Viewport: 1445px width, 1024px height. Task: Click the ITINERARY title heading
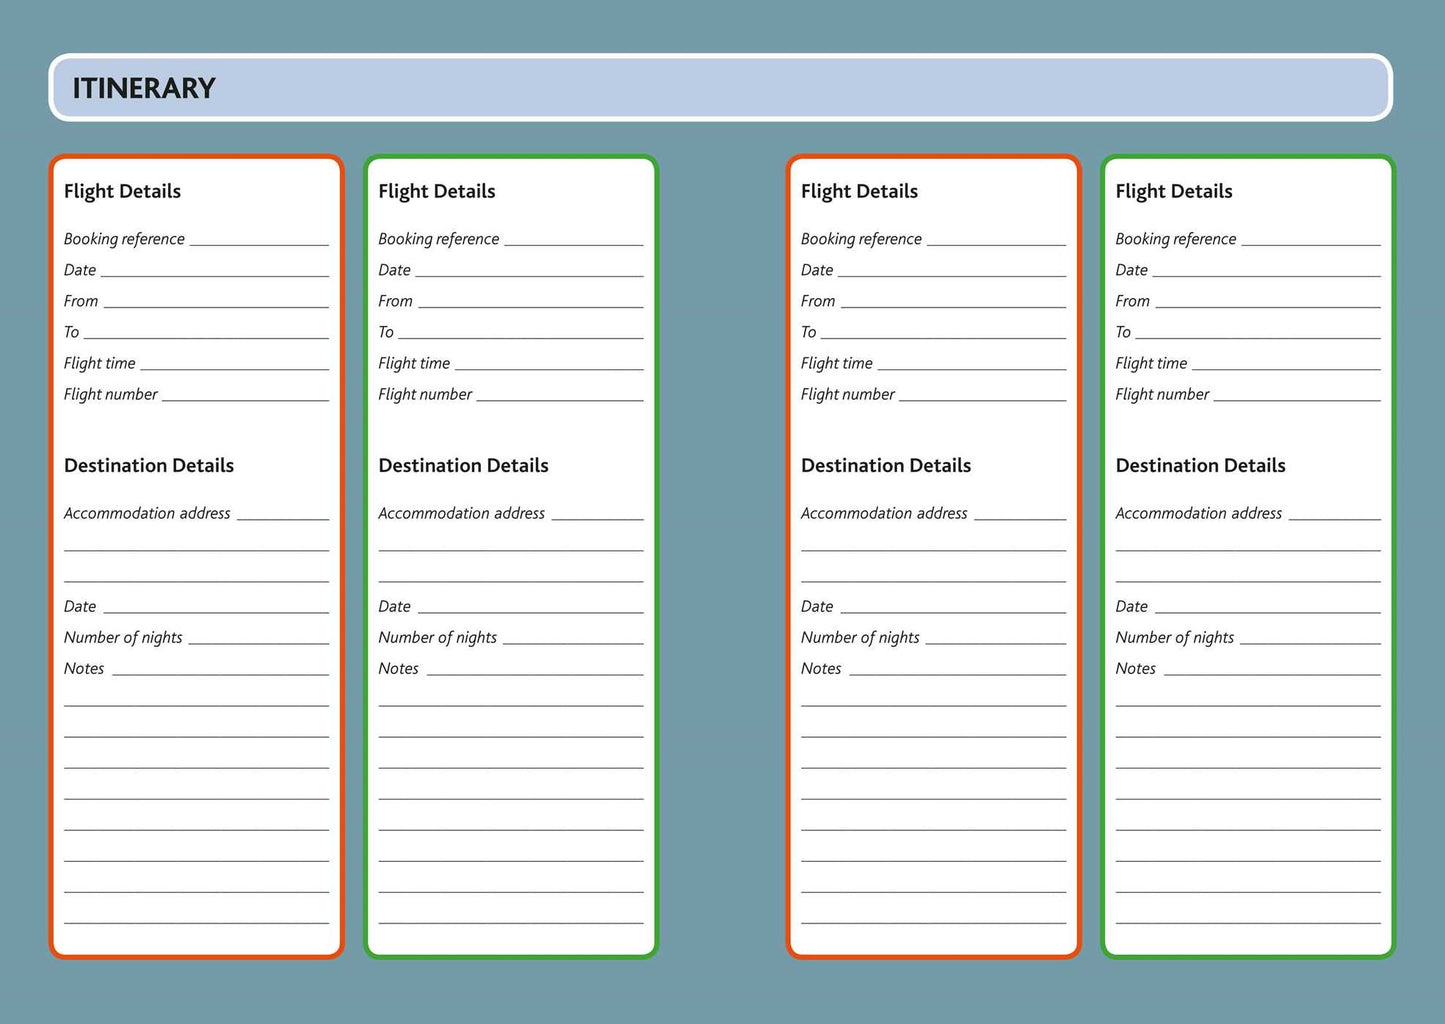144,88
